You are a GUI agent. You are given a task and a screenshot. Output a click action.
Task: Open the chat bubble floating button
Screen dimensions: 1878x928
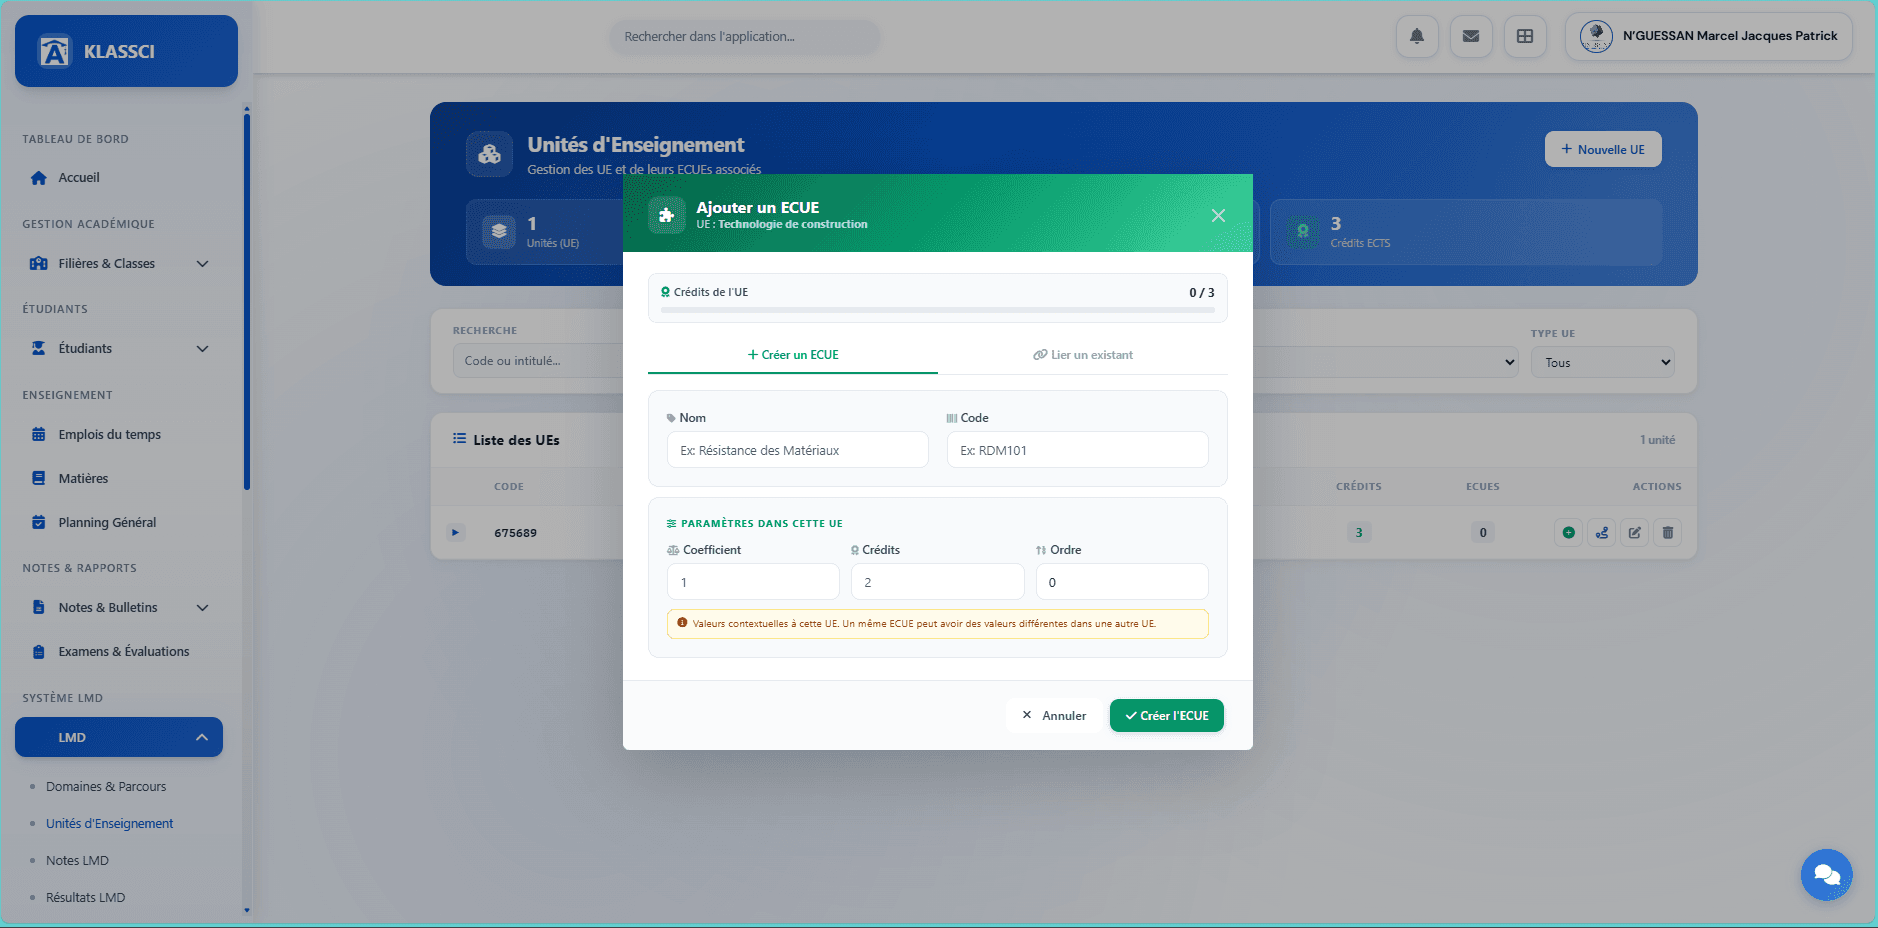tap(1826, 875)
